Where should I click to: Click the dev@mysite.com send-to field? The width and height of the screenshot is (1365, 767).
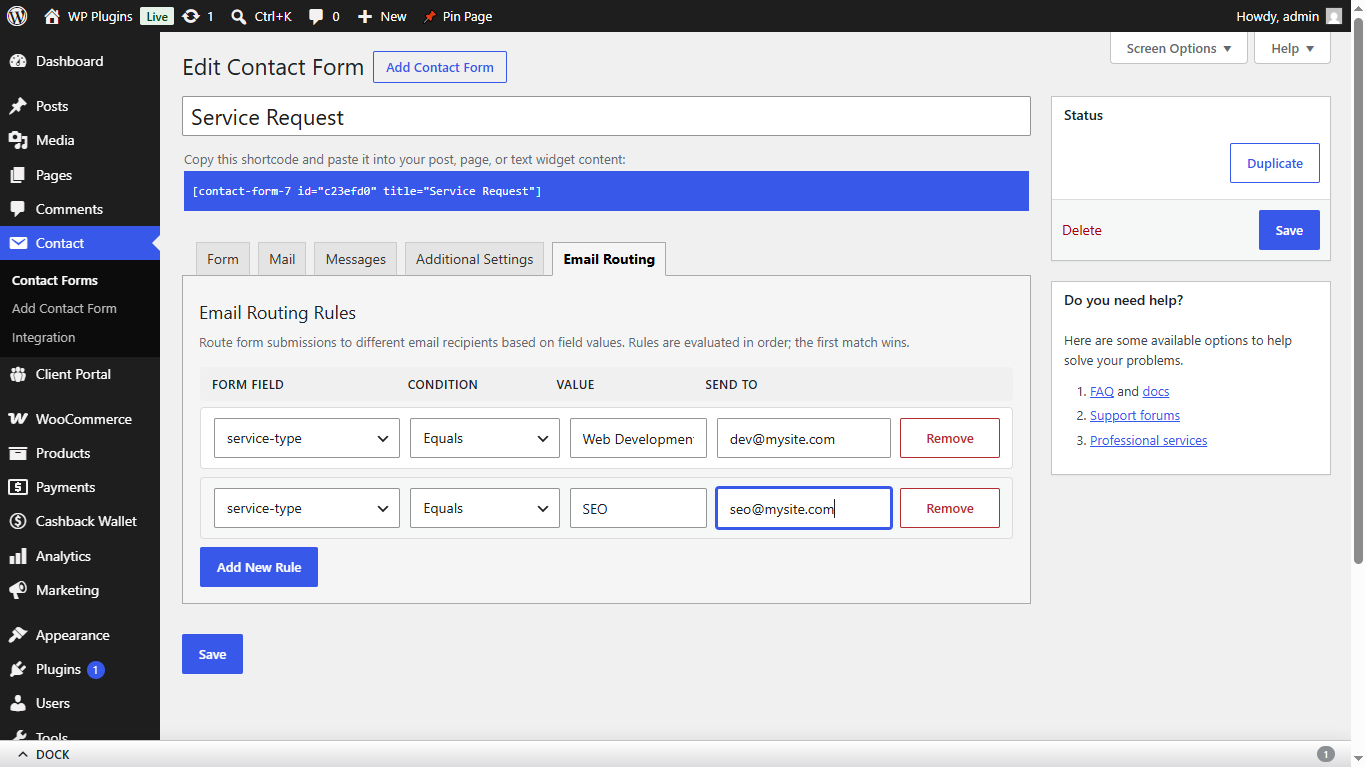(x=804, y=438)
